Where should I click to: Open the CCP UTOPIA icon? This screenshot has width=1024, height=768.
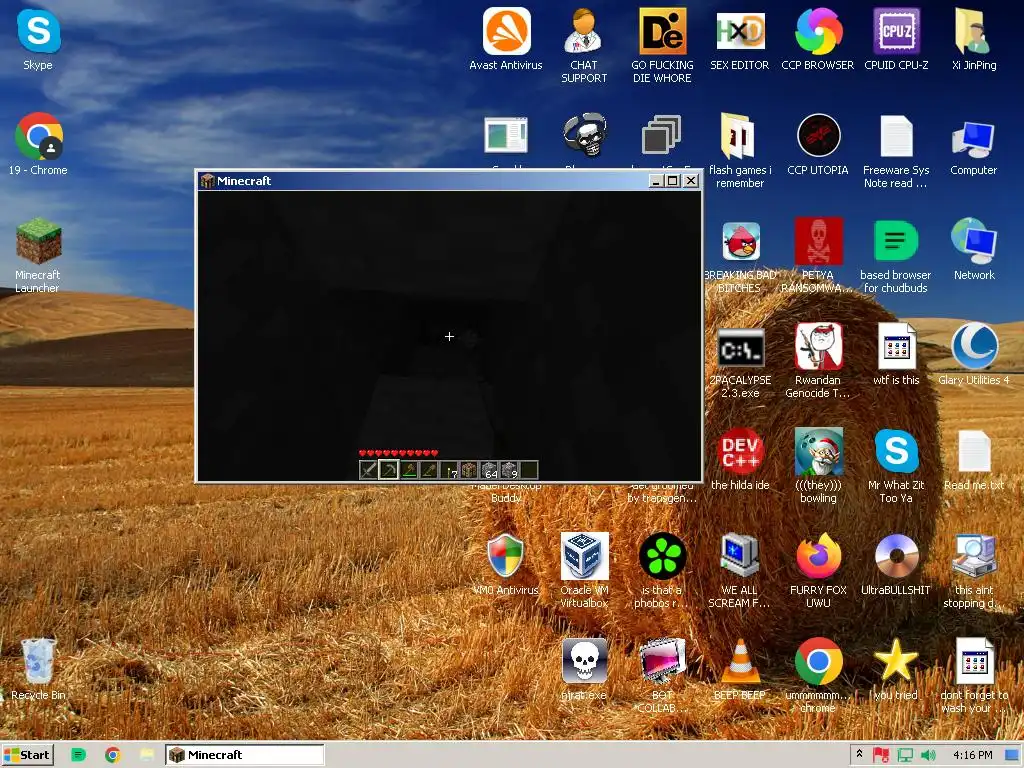(x=818, y=144)
